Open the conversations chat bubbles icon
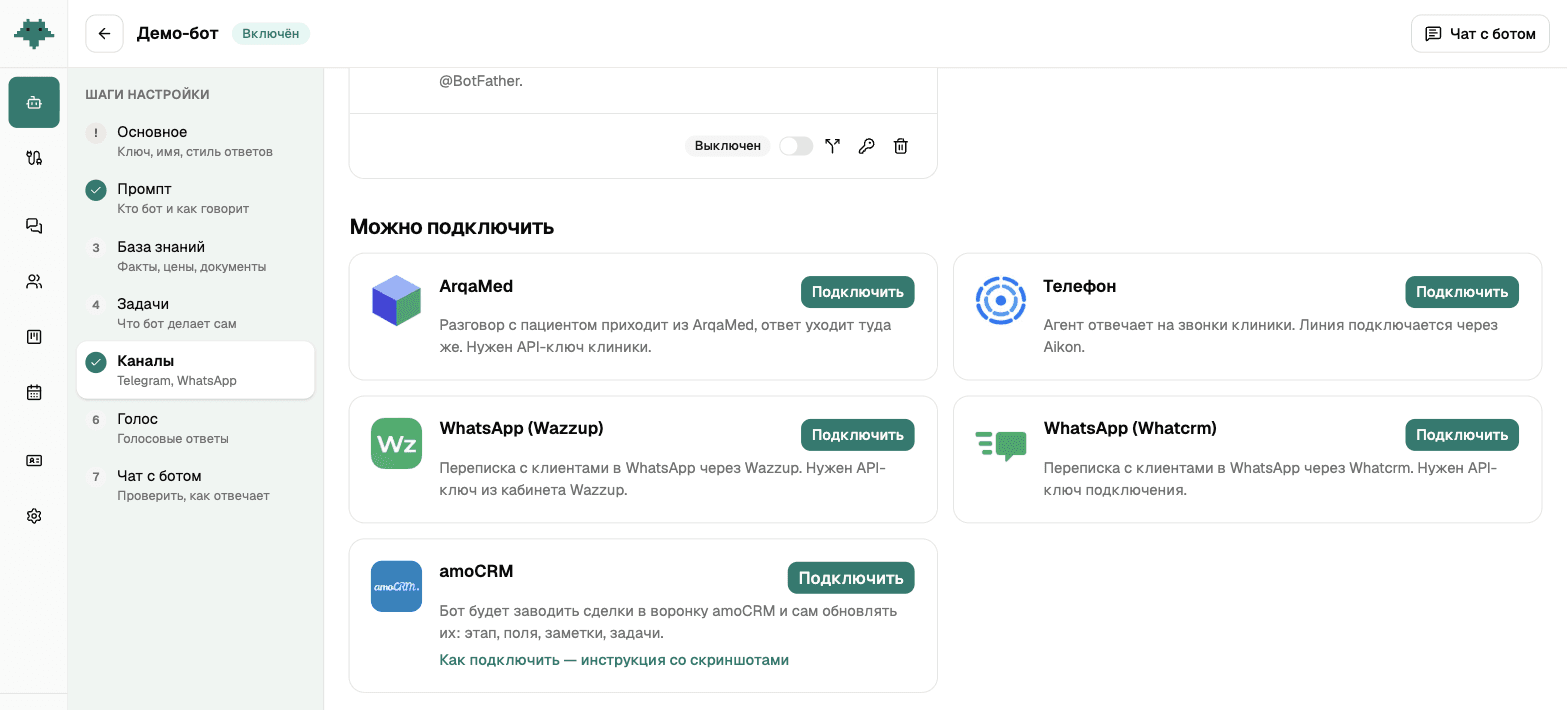This screenshot has height=710, width=1567. (34, 226)
